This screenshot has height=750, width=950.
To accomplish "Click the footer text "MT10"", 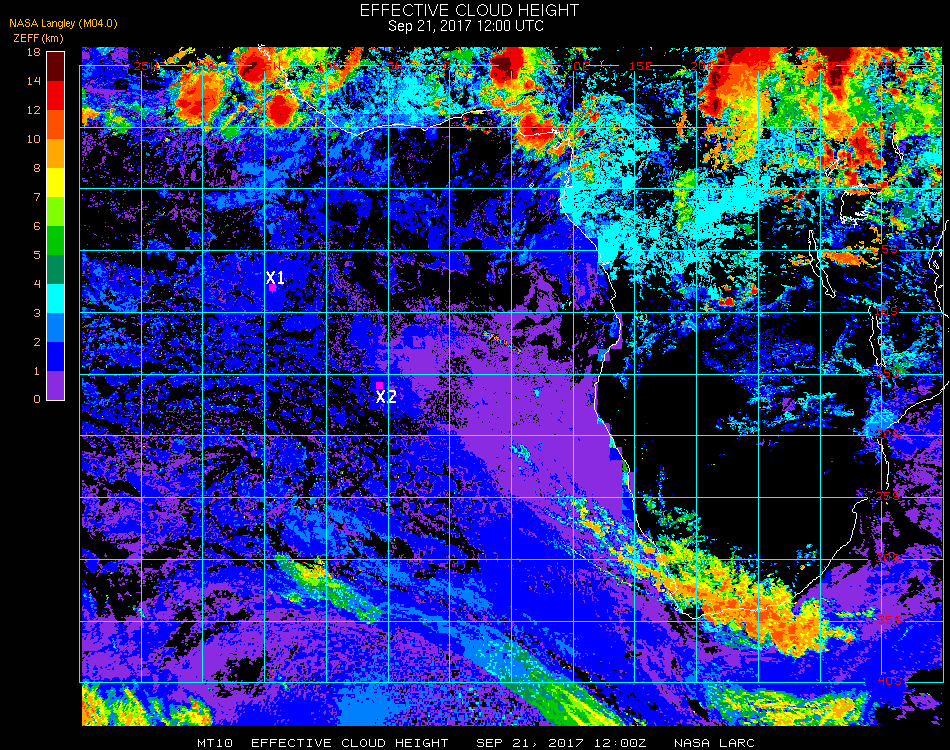I will [x=214, y=743].
